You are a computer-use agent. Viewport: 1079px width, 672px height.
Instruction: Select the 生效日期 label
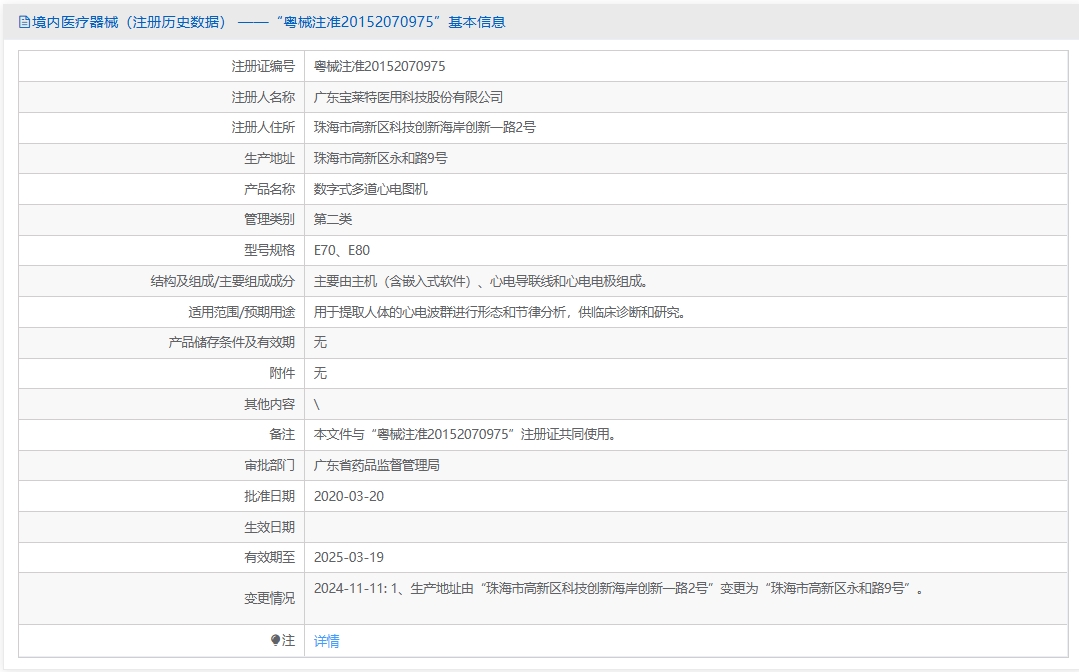coord(269,528)
